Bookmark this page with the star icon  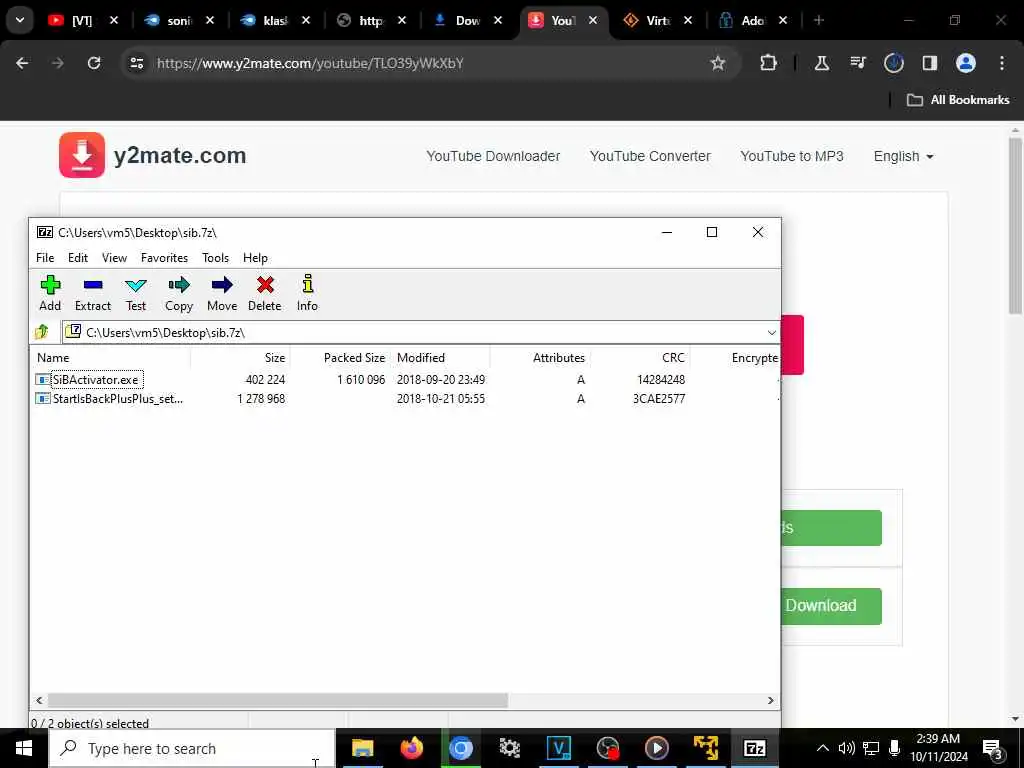coord(718,63)
